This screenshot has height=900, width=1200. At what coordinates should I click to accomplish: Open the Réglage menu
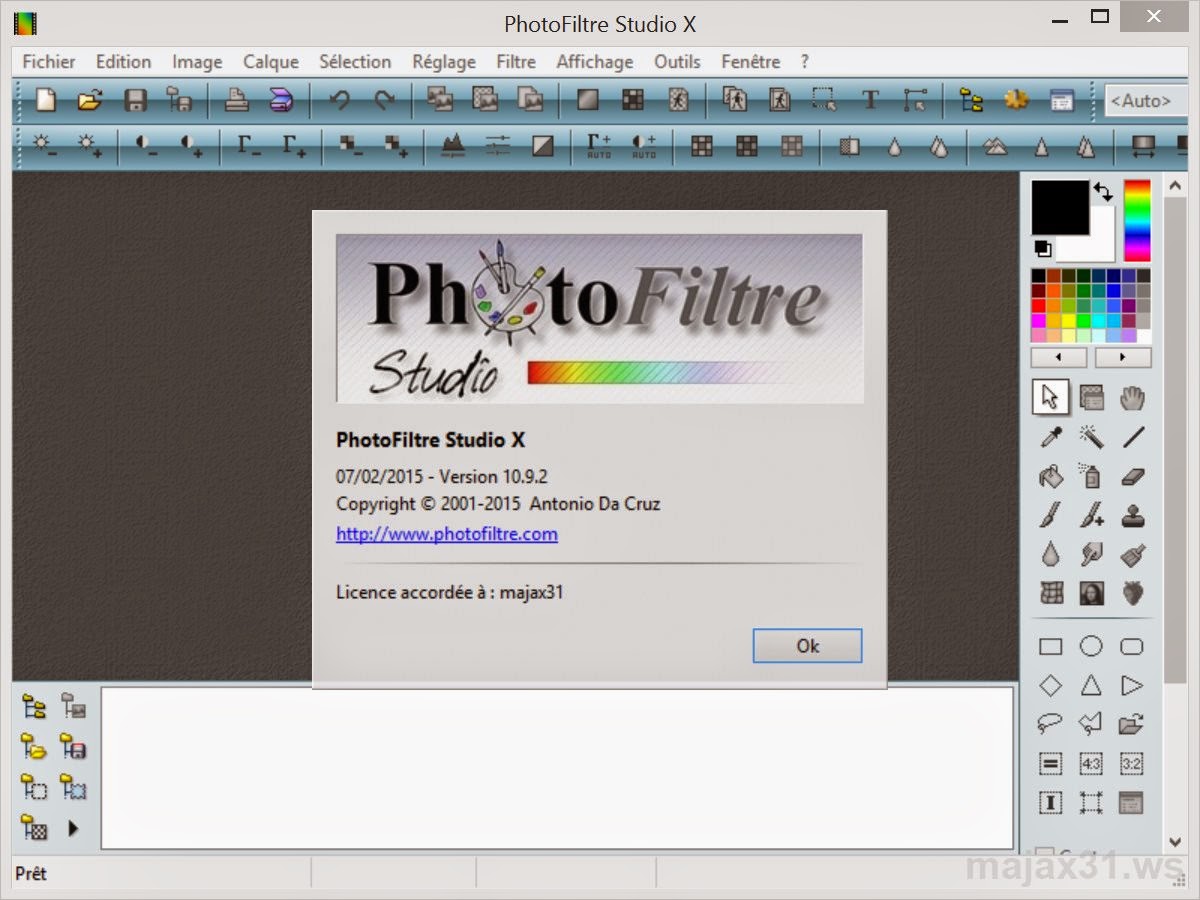point(443,61)
